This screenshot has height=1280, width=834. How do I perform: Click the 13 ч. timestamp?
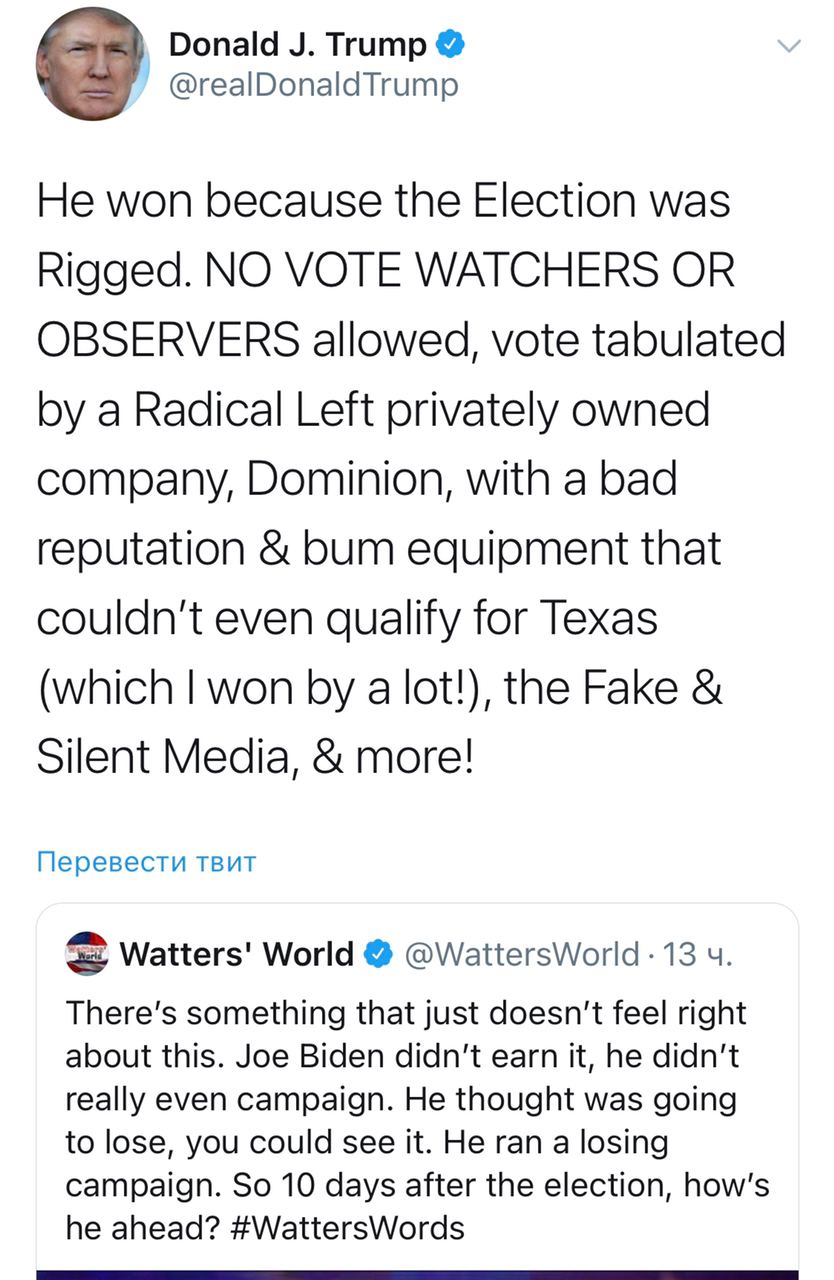[x=699, y=954]
